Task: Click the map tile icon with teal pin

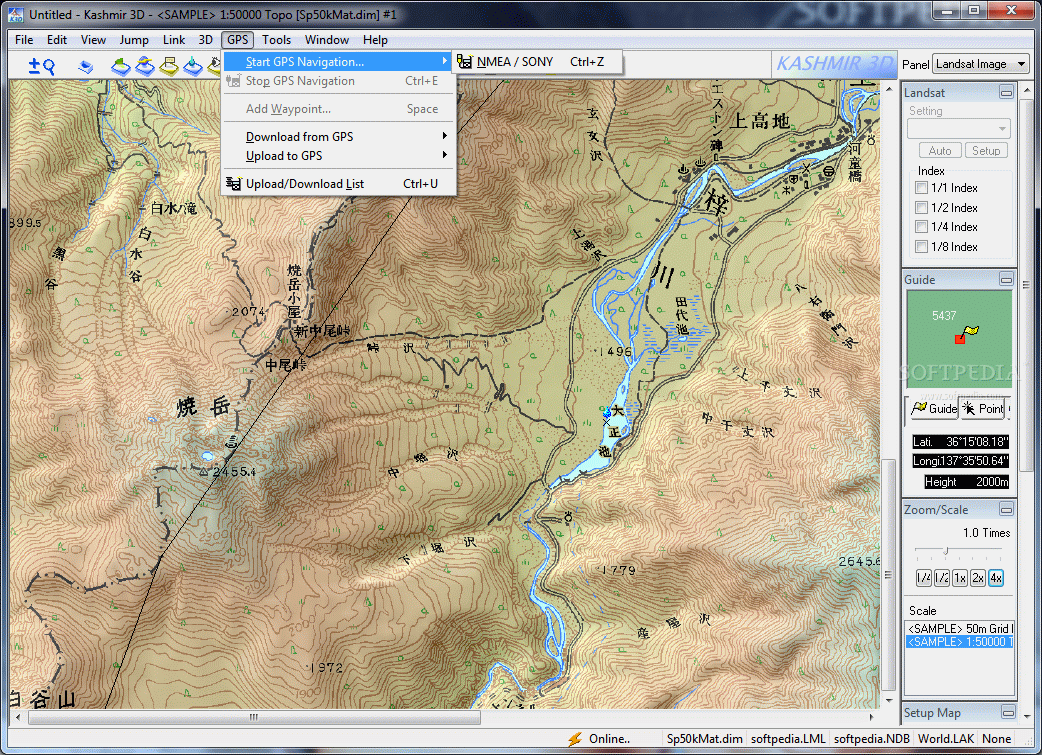Action: click(x=193, y=66)
